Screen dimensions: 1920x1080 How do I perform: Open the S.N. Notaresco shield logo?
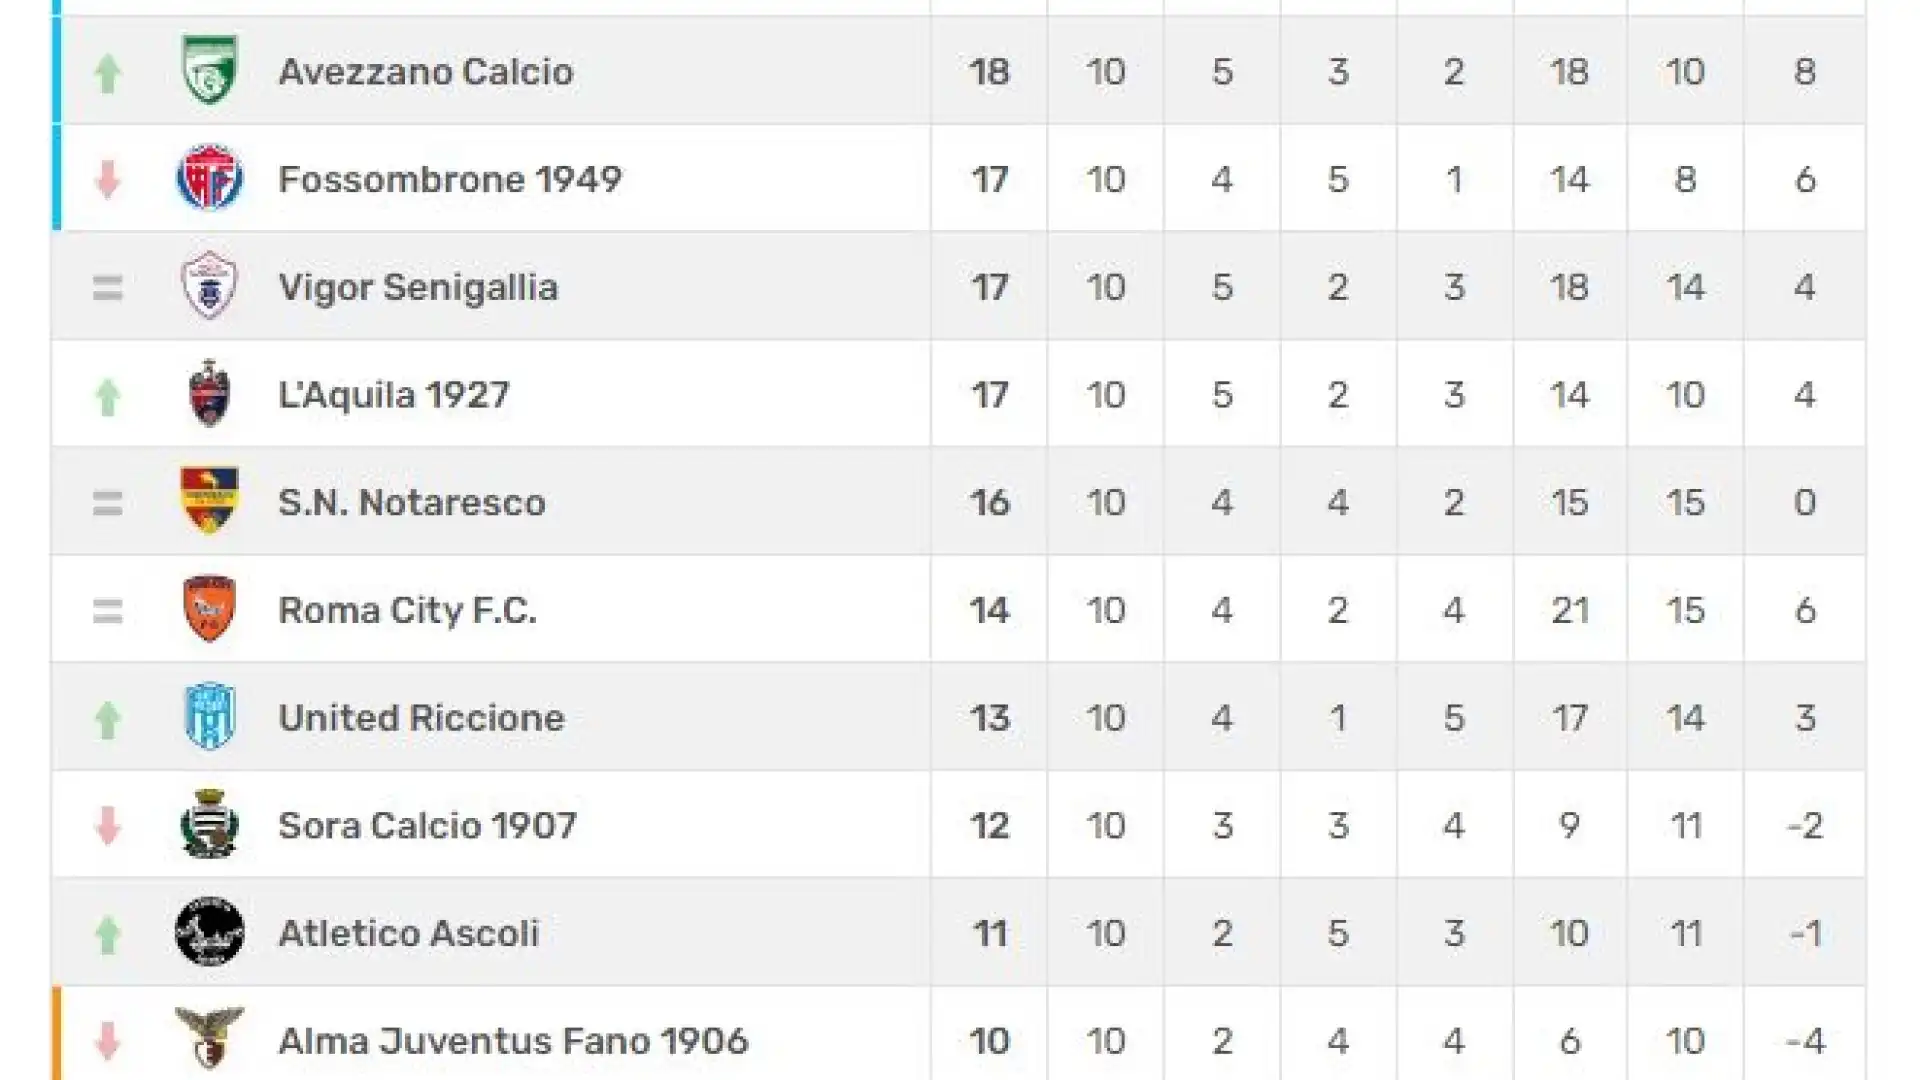tap(209, 501)
